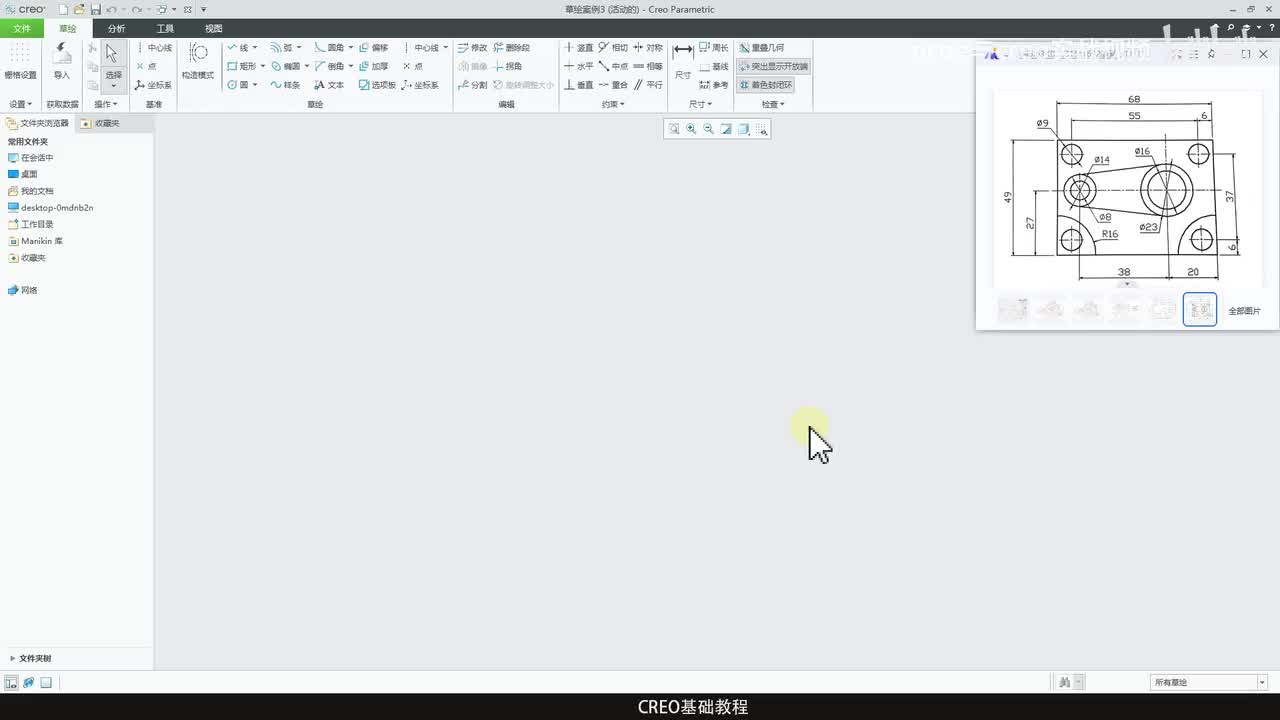Apply the Perpendicular (垂直) constraint
1280x720 pixels.
[x=578, y=85]
